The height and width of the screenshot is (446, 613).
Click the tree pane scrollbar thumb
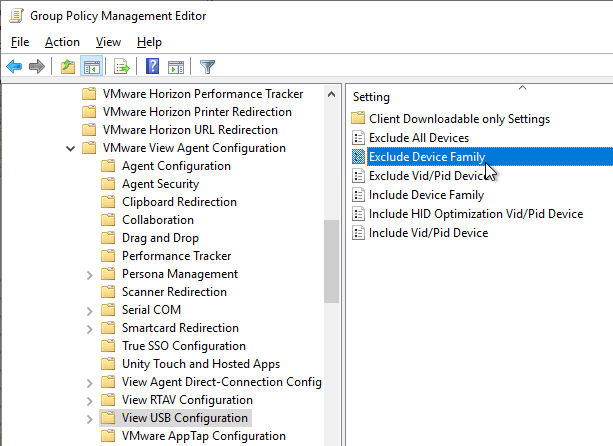point(332,261)
